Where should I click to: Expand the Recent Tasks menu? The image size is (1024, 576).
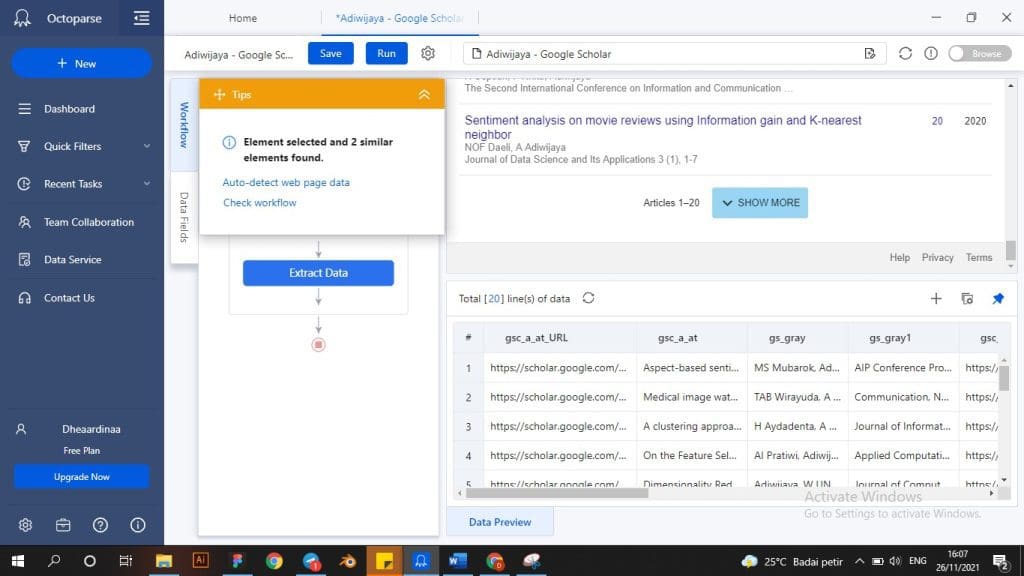click(147, 184)
